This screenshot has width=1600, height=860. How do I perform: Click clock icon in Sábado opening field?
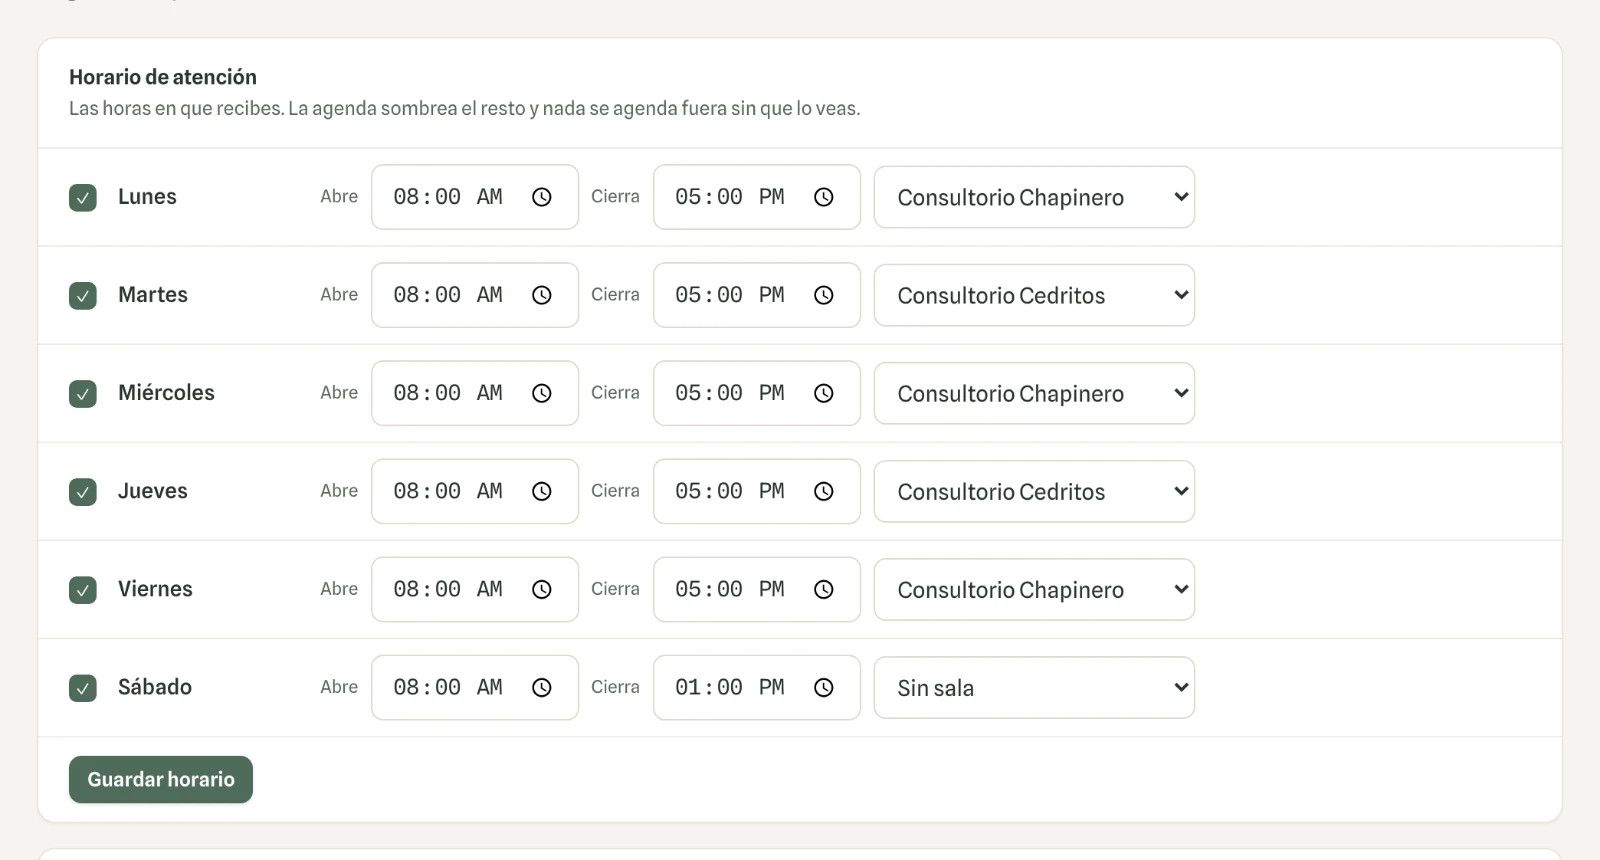point(541,687)
